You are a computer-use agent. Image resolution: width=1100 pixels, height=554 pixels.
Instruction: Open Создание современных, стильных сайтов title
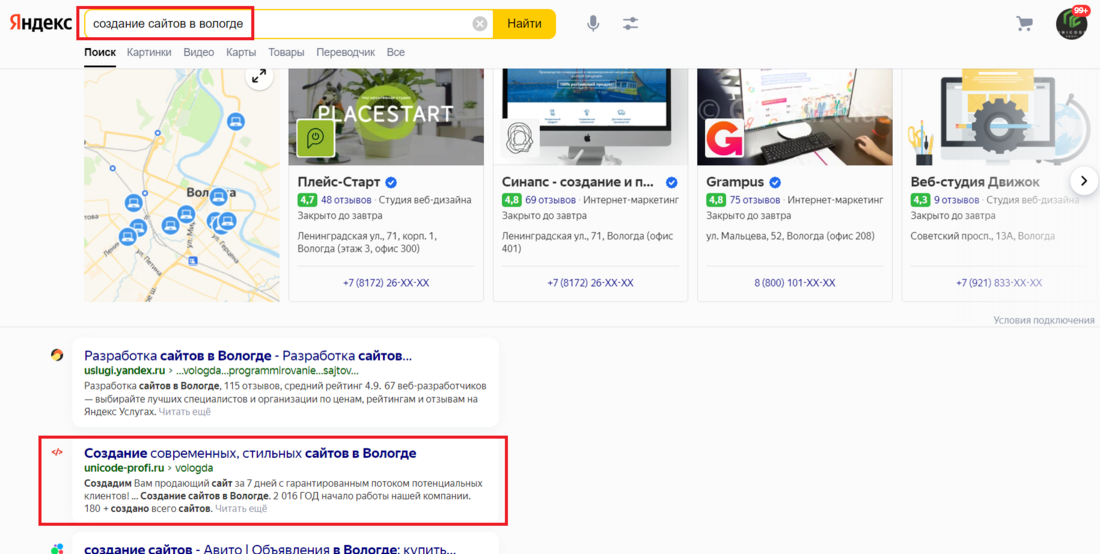(x=250, y=453)
